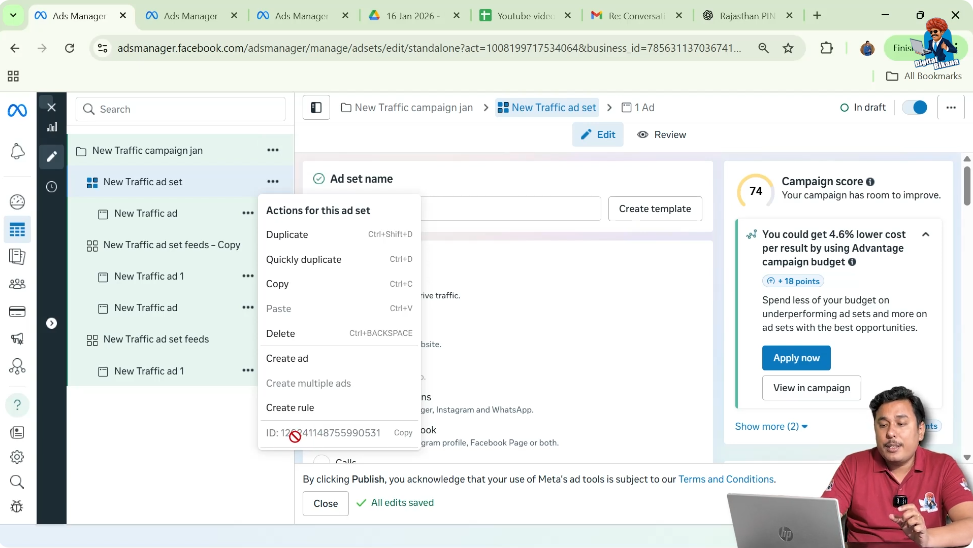
Task: Open options for New Traffic ad set
Action: (272, 182)
